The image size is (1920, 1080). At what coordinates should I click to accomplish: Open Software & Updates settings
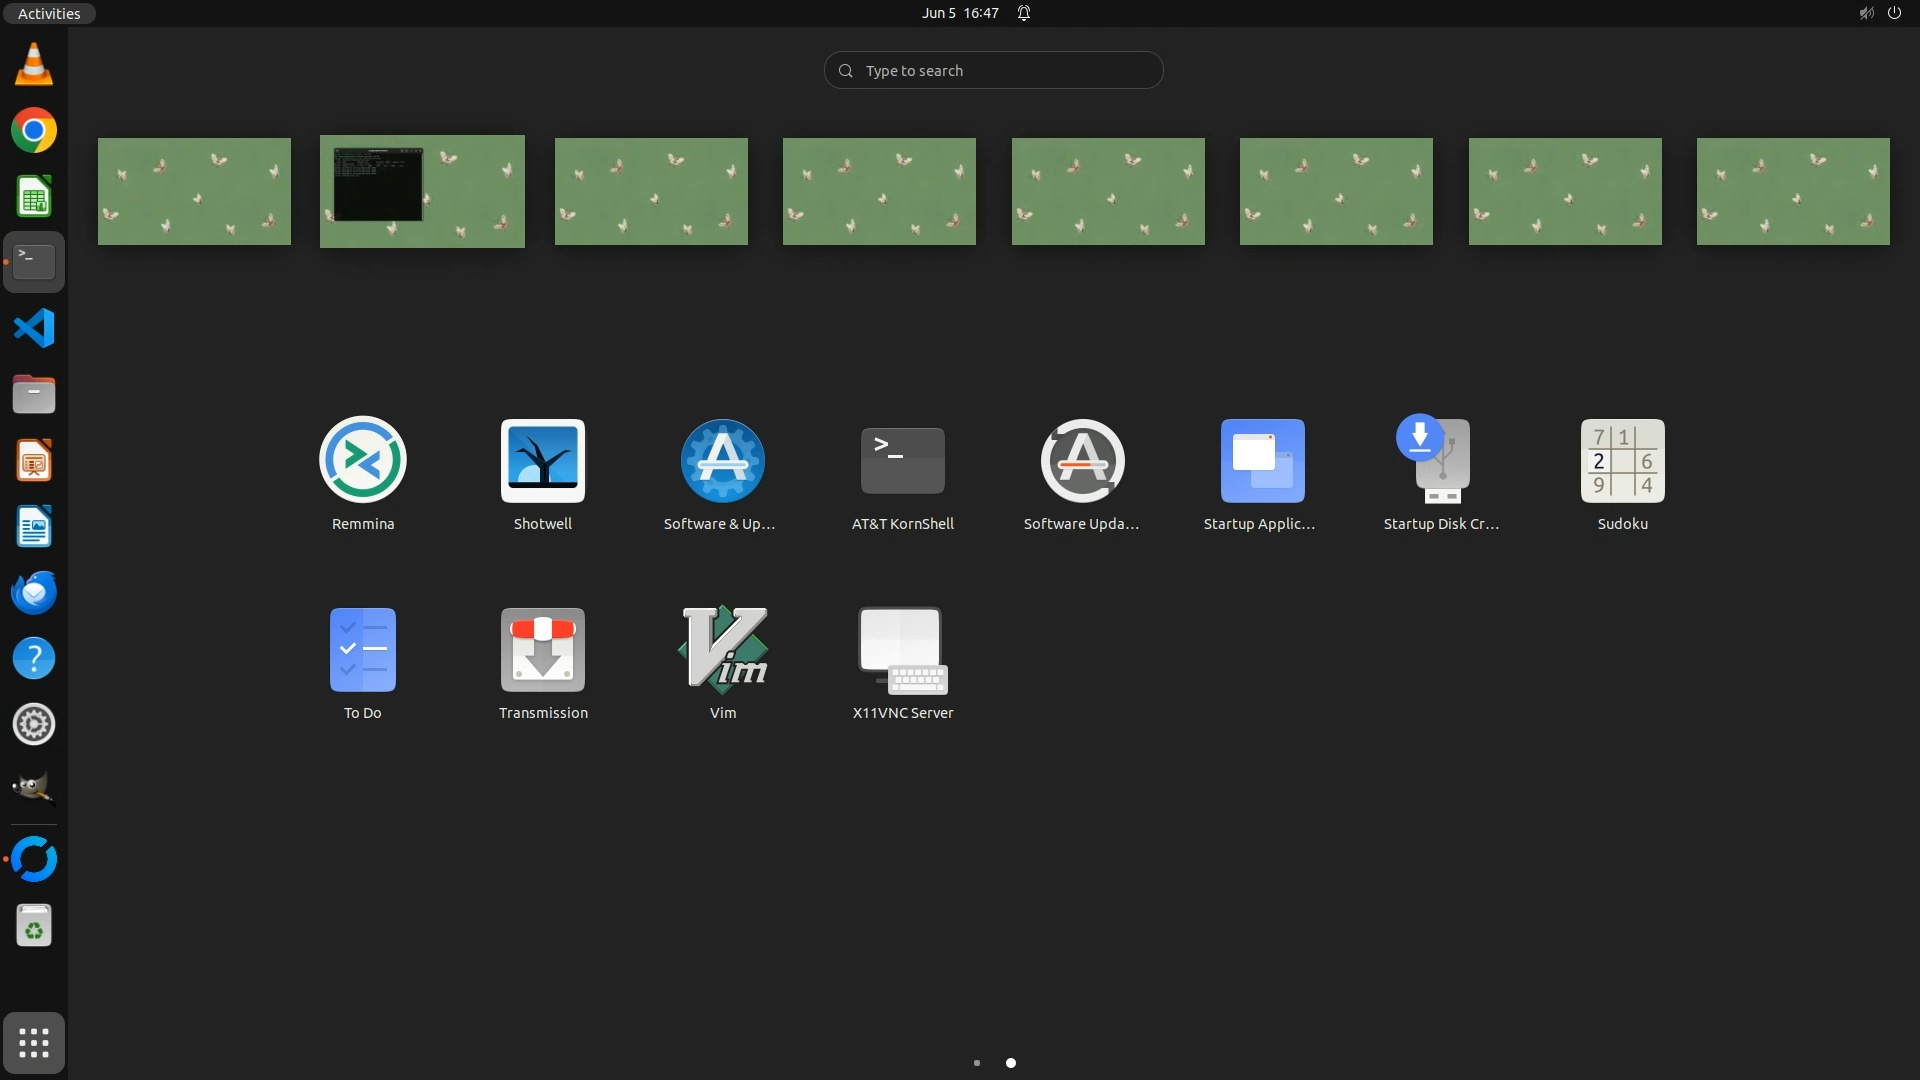click(x=722, y=461)
